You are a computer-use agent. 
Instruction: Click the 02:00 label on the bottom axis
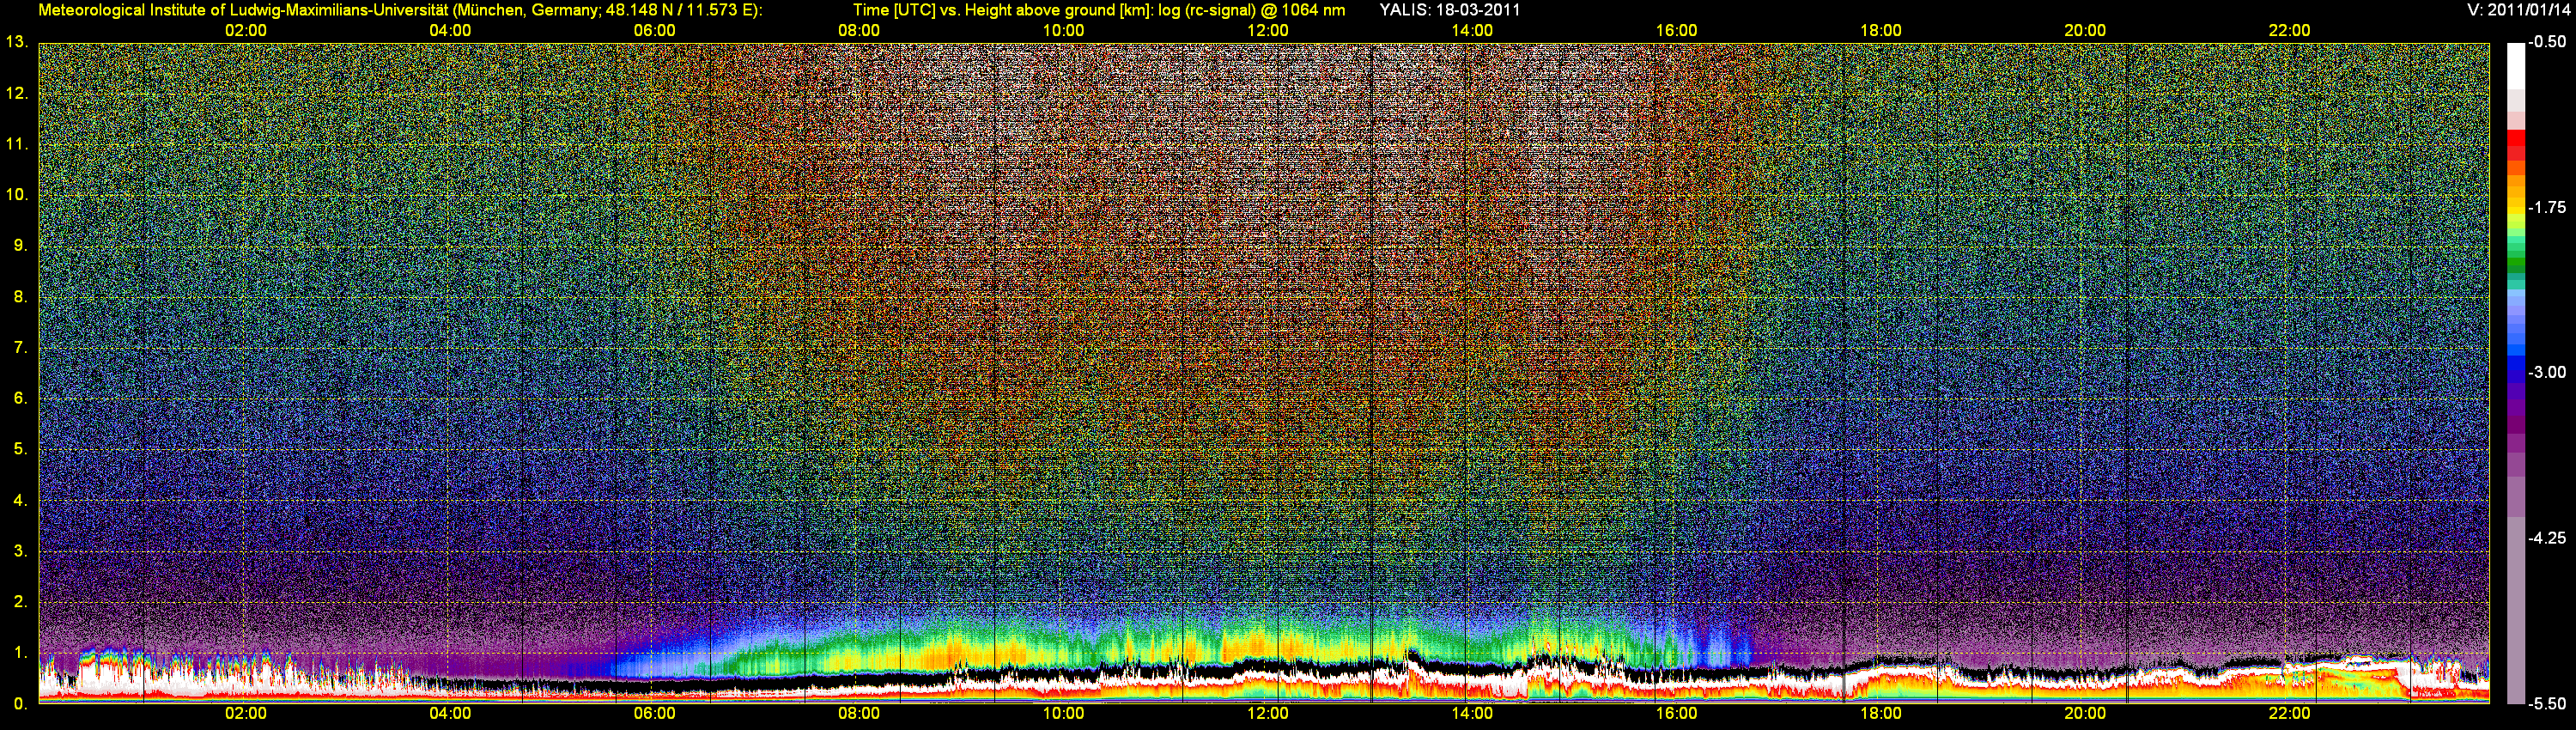pyautogui.click(x=245, y=713)
